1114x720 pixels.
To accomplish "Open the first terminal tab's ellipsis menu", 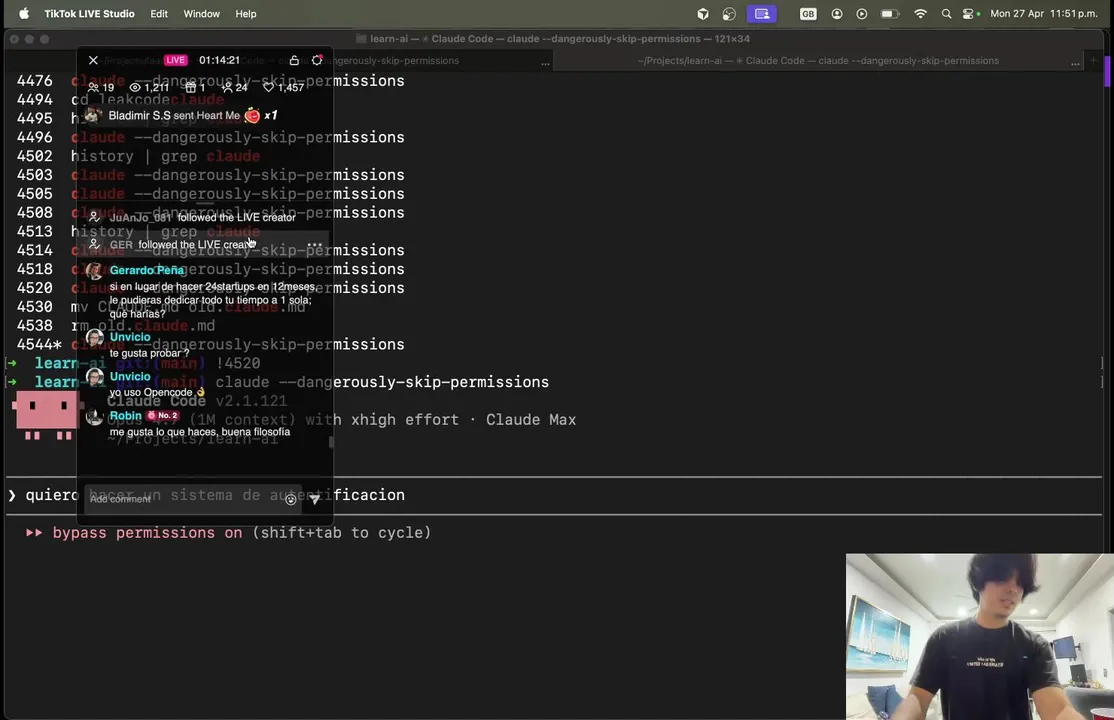I will [545, 63].
